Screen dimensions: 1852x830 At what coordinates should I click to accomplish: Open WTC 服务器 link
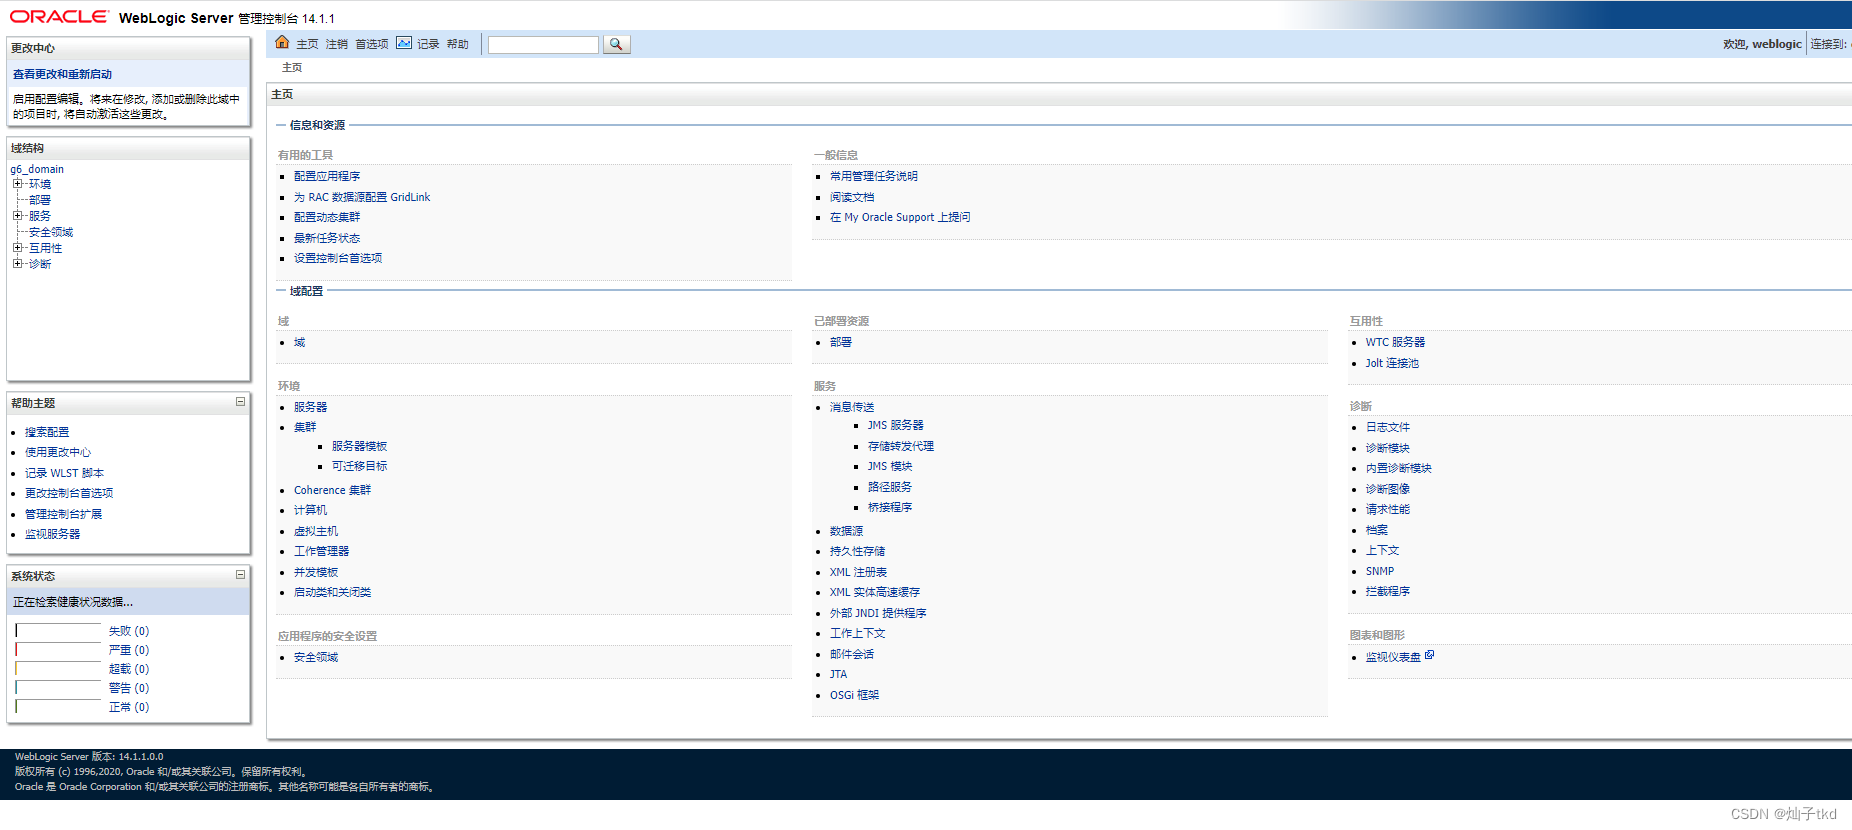pyautogui.click(x=1395, y=342)
